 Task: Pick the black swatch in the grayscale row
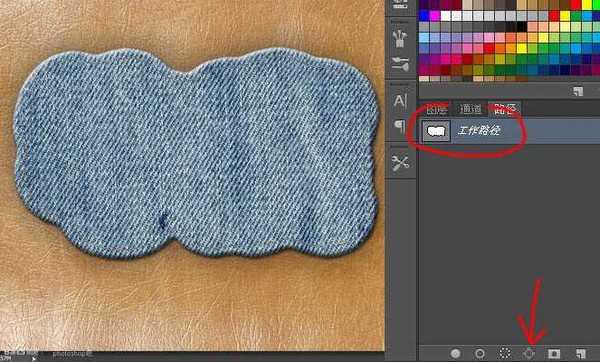[x=521, y=27]
